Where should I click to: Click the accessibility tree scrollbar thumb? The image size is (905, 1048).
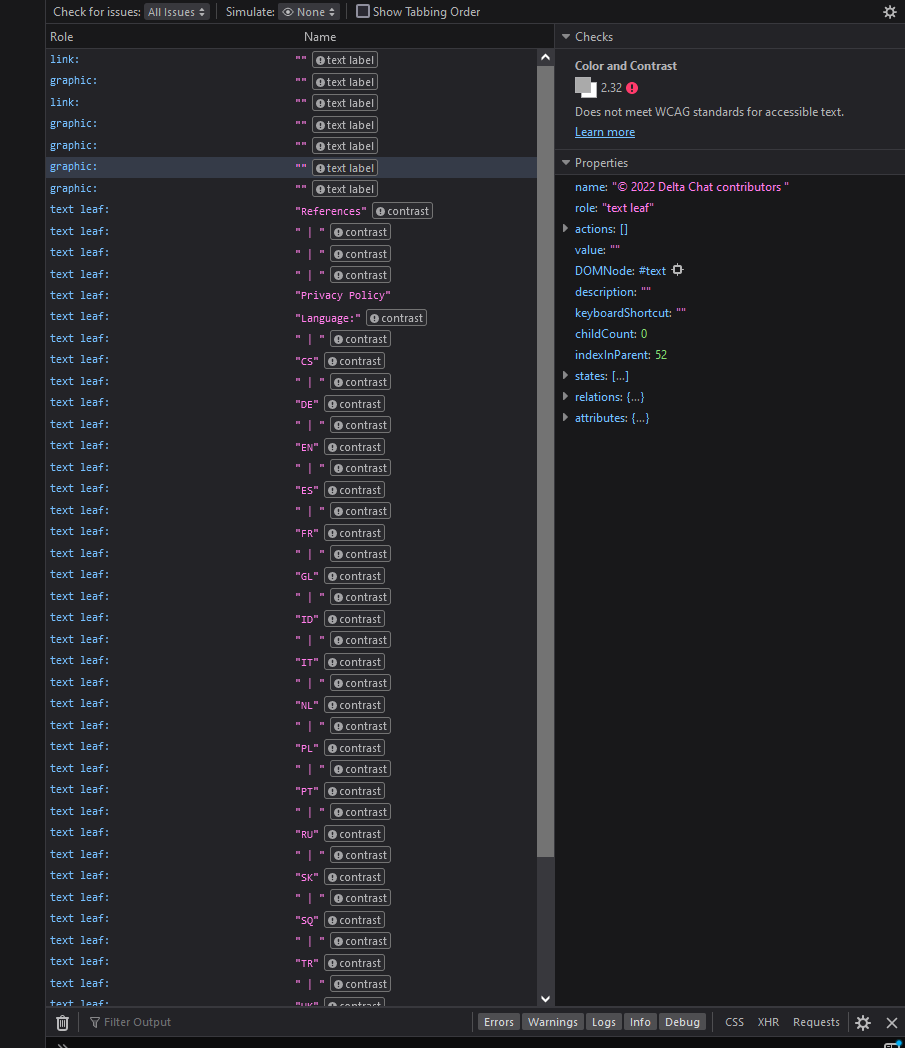545,461
